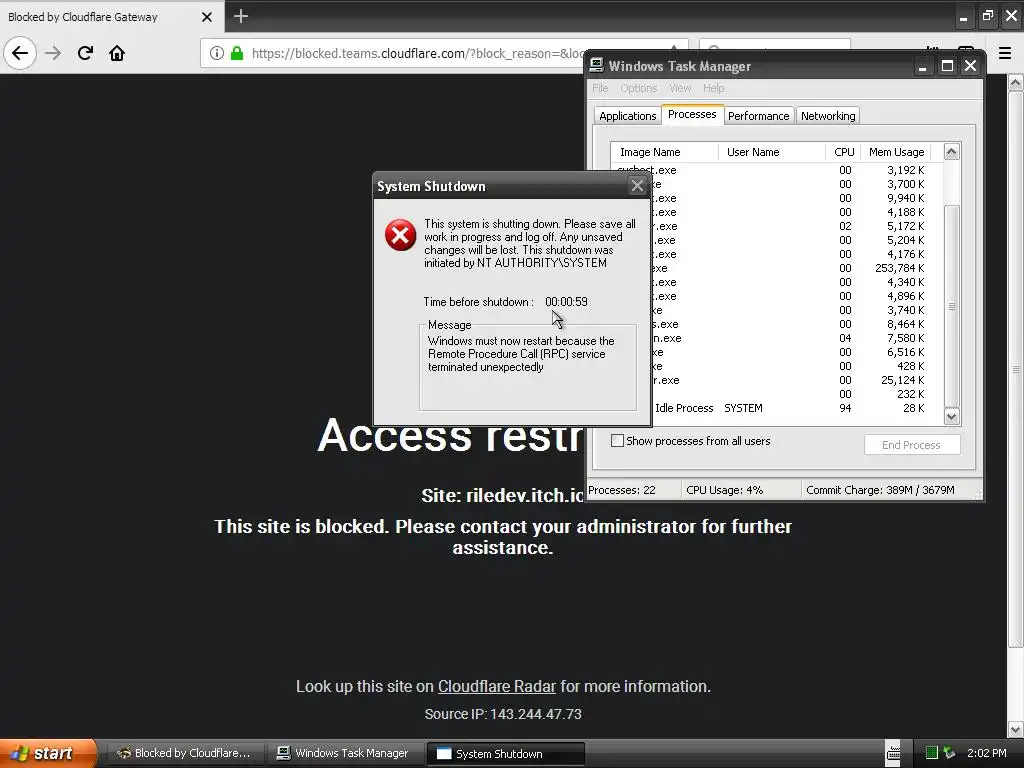This screenshot has width=1024, height=768.
Task: Open the Networking tab
Action: [827, 116]
